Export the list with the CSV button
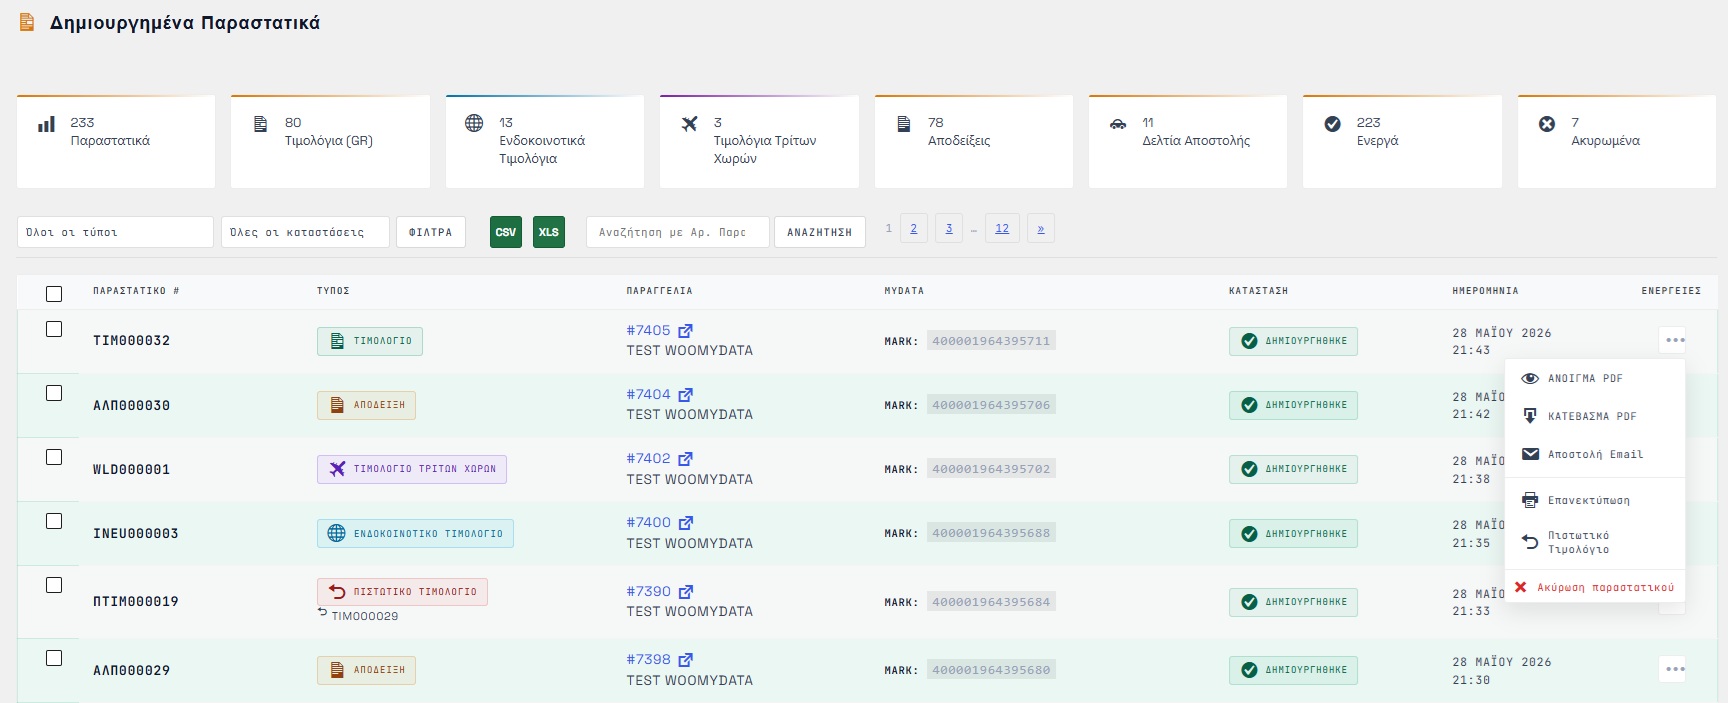This screenshot has width=1728, height=703. 506,232
